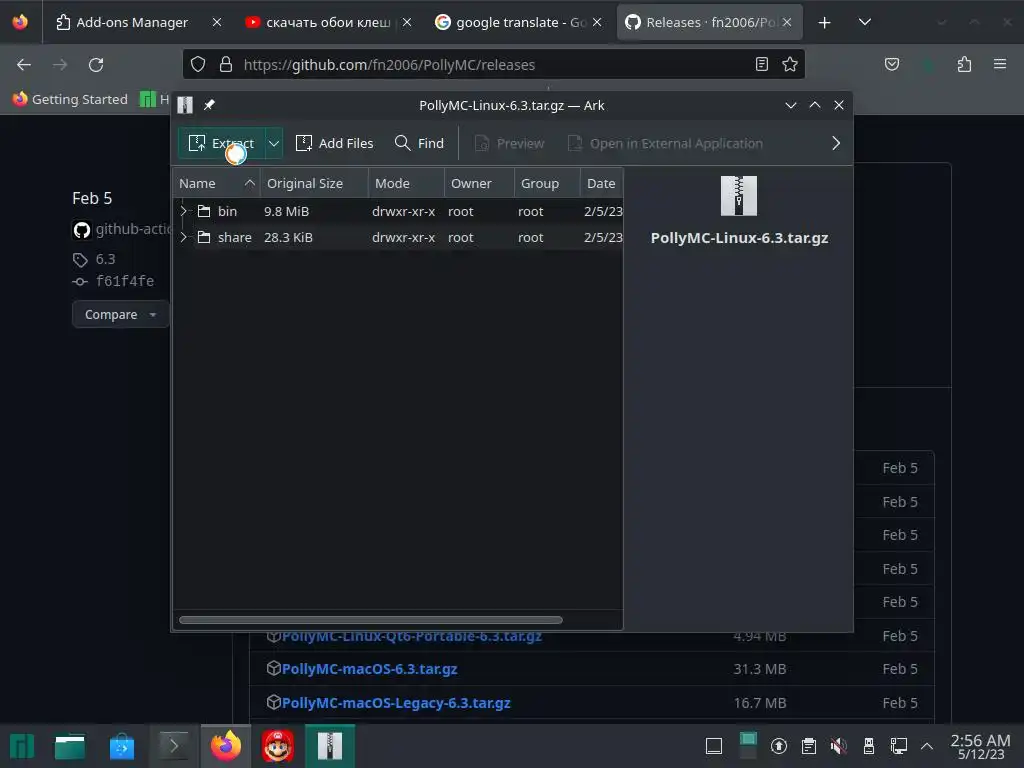
Task: Open Find in Ark toolbar
Action: [x=419, y=143]
